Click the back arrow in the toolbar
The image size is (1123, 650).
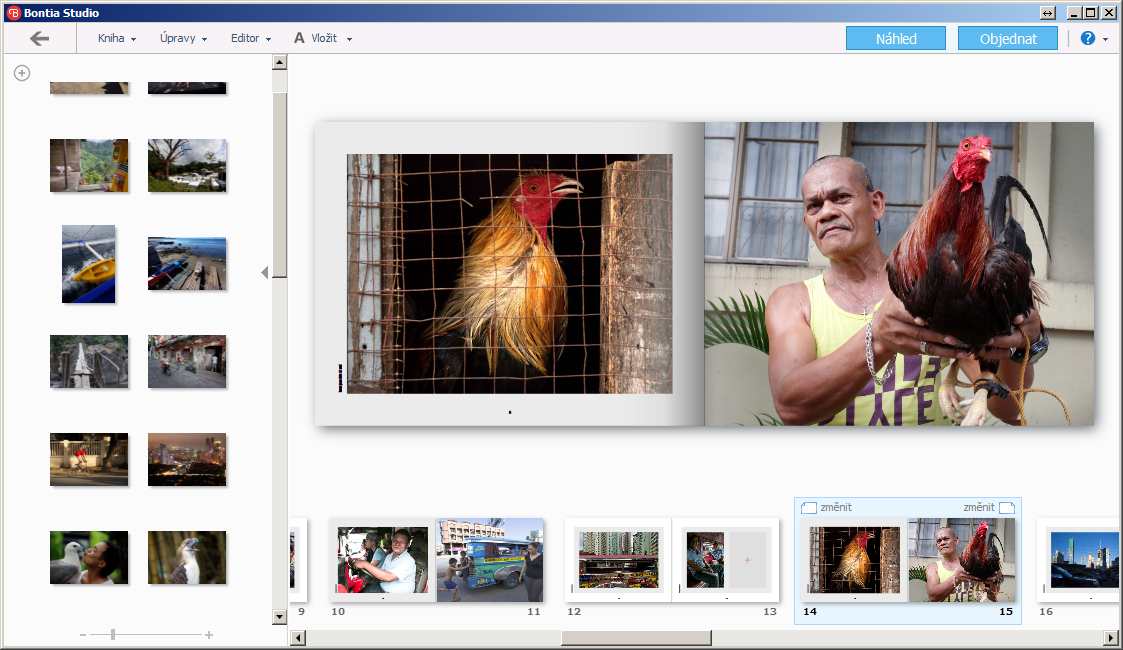click(39, 38)
